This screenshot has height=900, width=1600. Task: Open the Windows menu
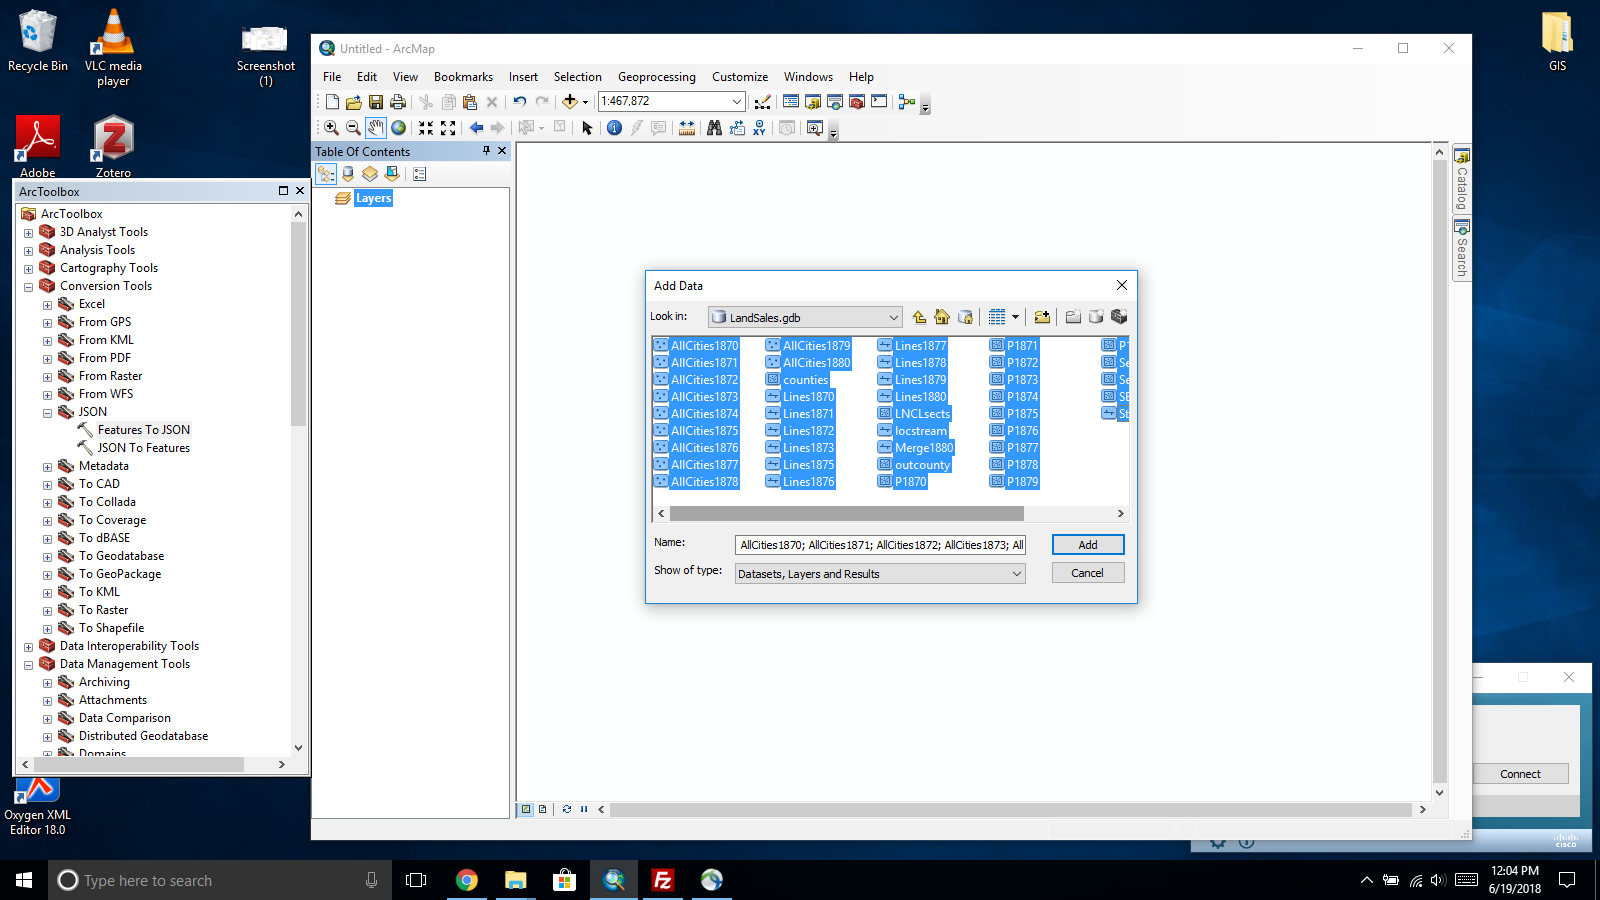pyautogui.click(x=808, y=77)
